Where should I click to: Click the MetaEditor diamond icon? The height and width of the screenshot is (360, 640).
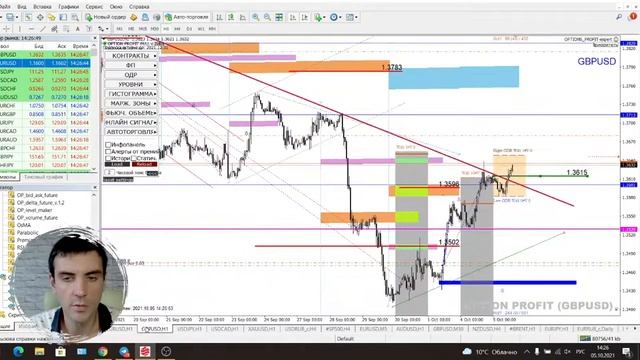click(x=133, y=17)
